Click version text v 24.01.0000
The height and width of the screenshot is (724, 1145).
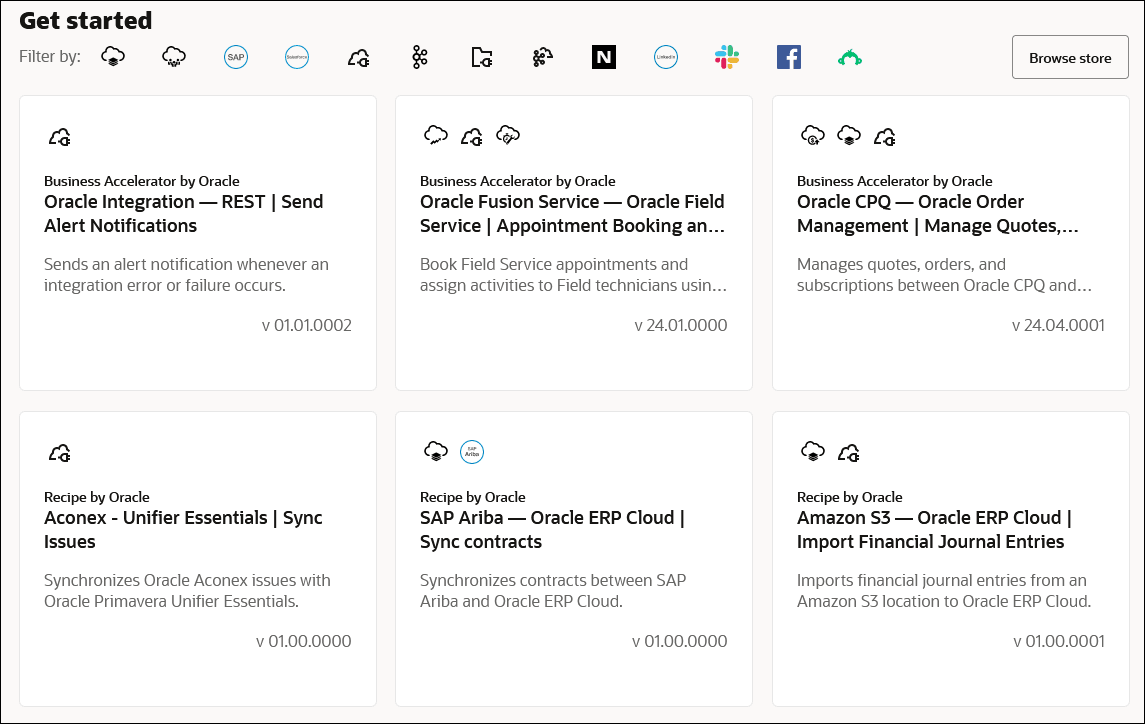tap(681, 325)
